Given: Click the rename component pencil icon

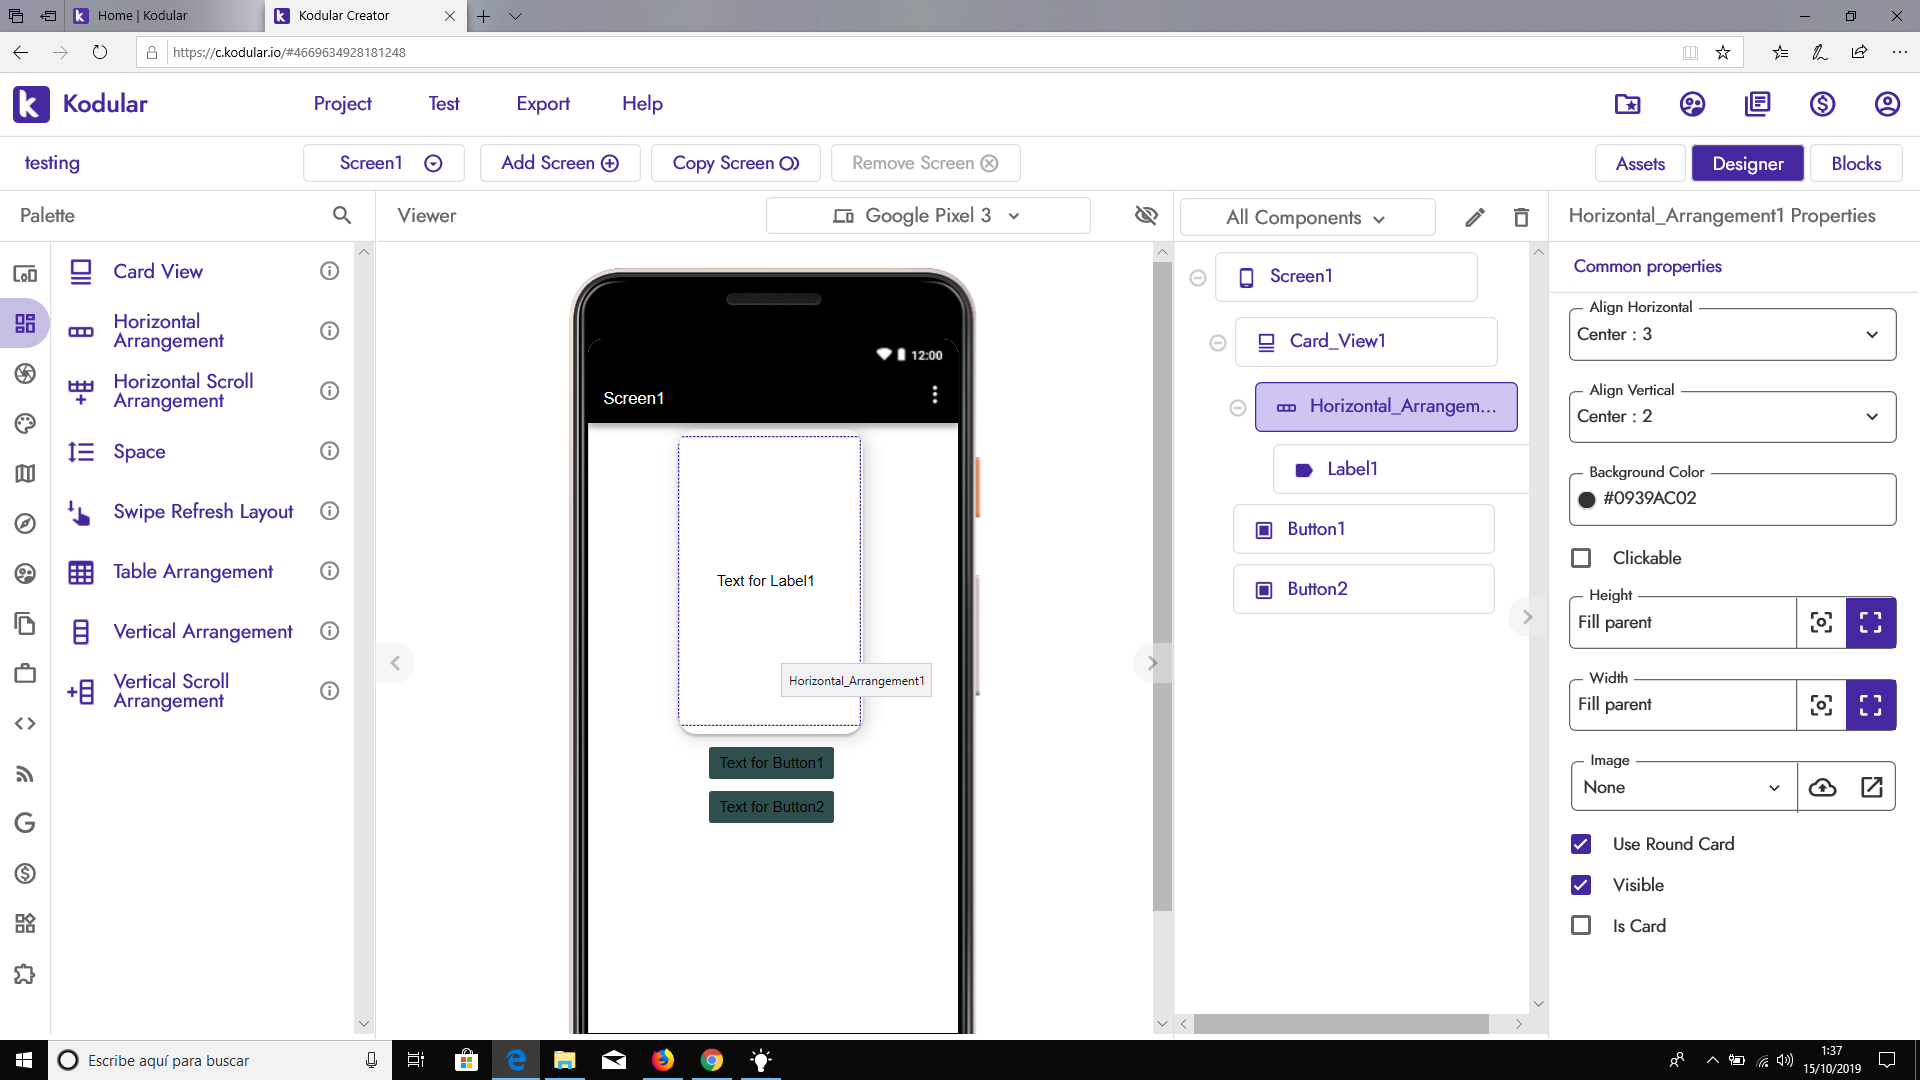Looking at the screenshot, I should [1475, 217].
